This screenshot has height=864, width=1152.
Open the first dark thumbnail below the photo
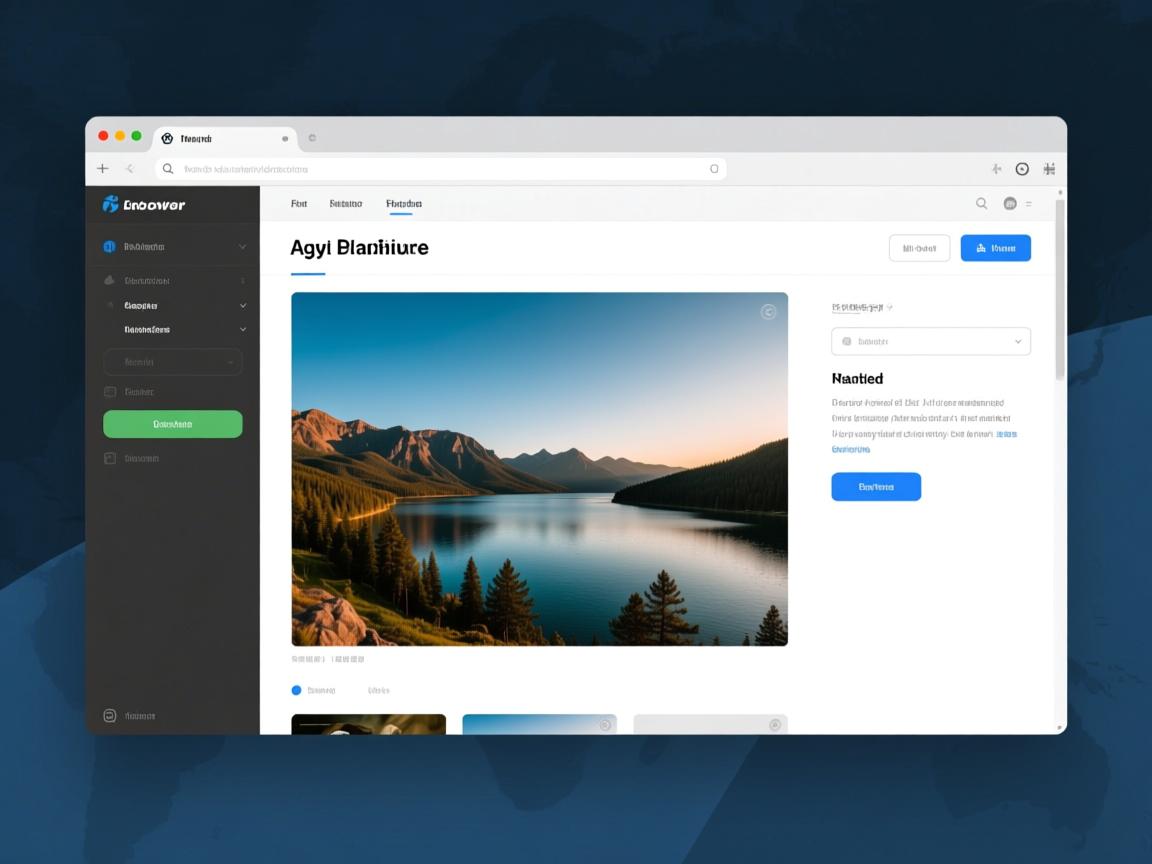(x=368, y=724)
